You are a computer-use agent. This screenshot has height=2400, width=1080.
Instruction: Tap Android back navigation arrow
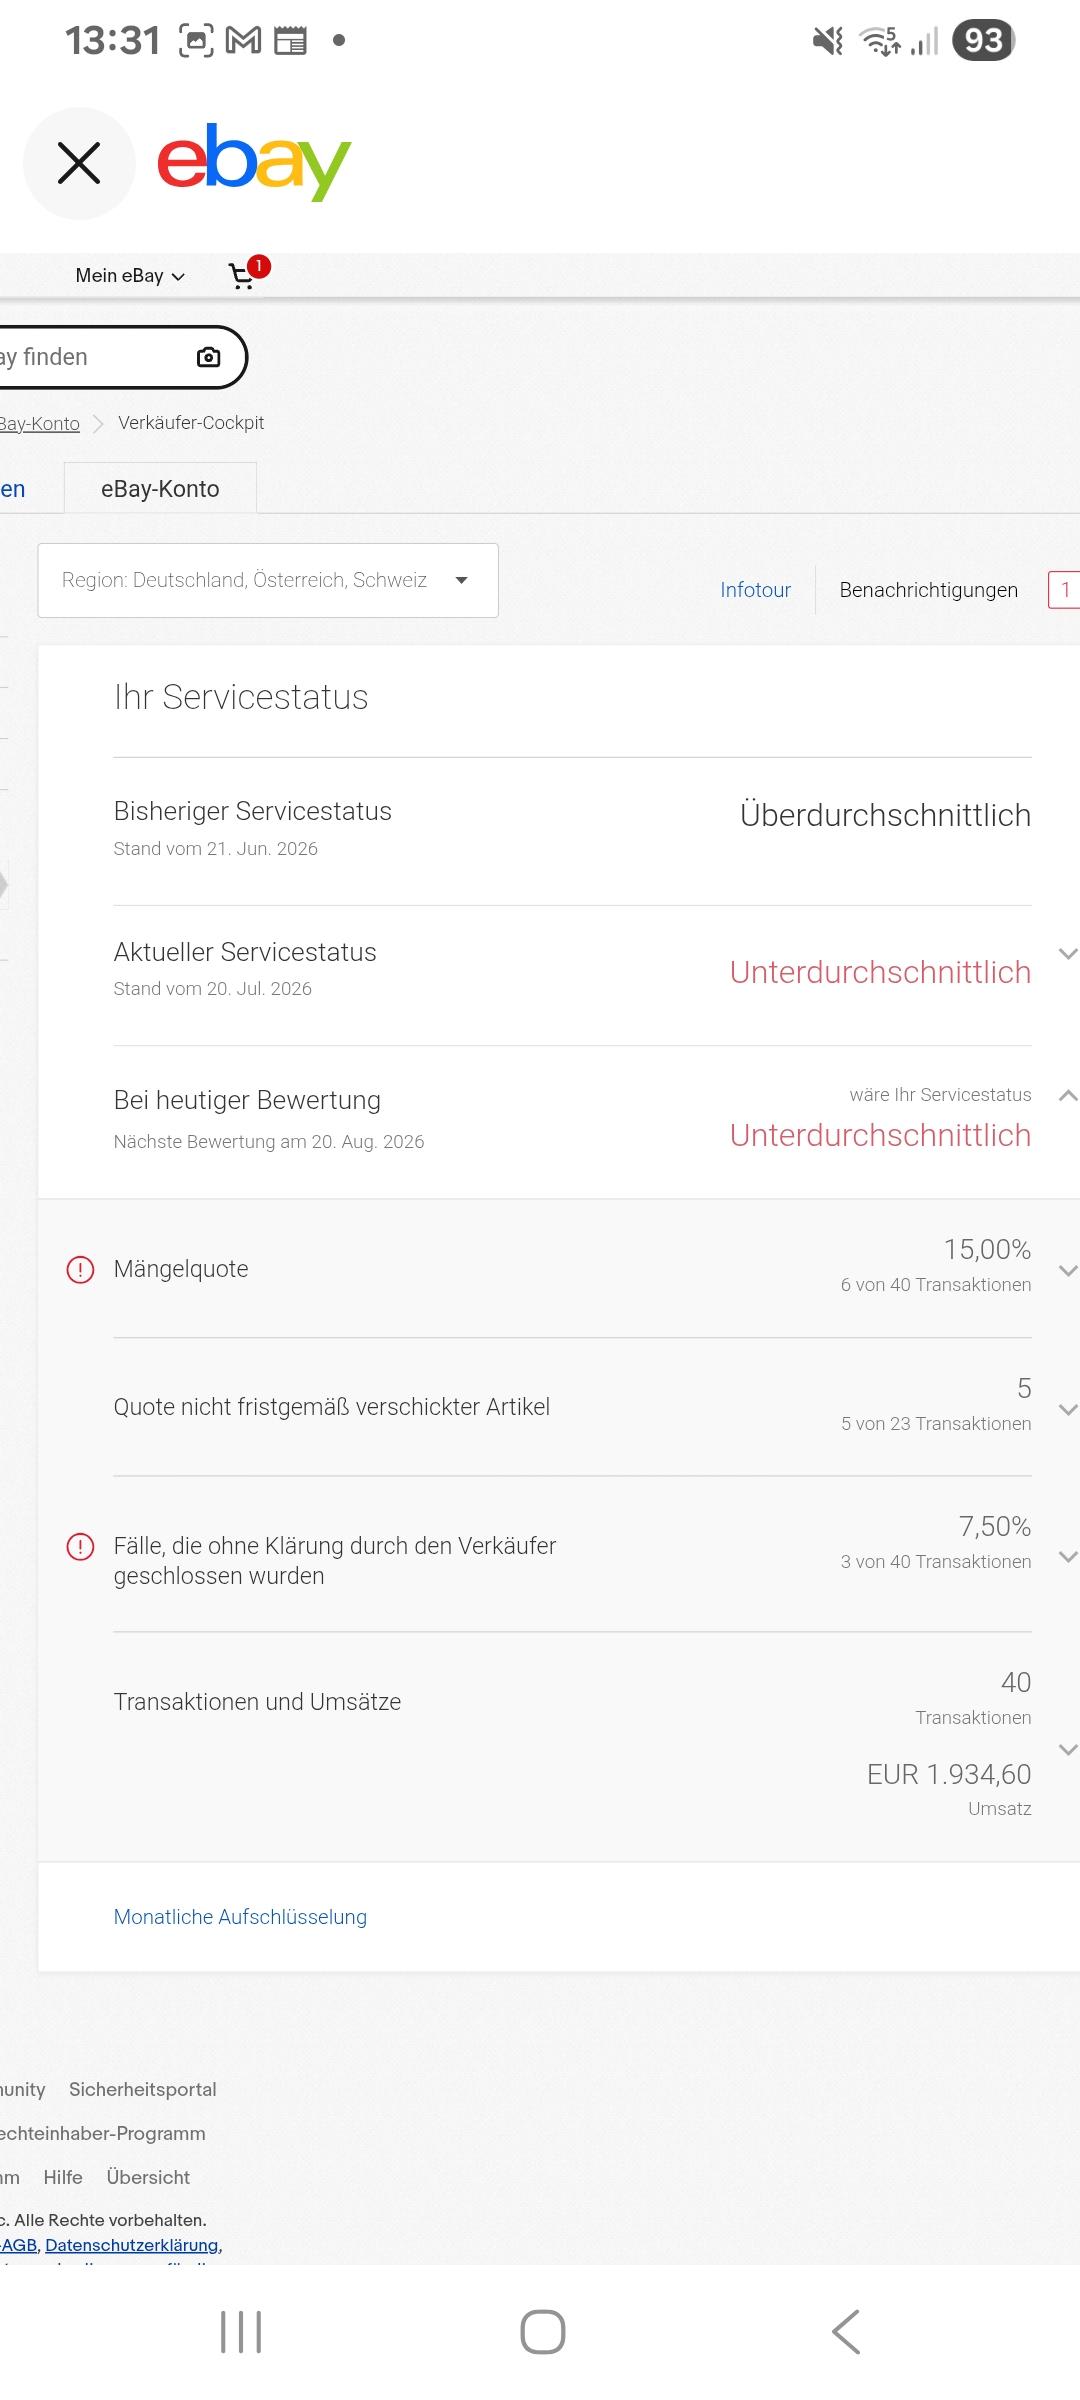click(x=846, y=2332)
